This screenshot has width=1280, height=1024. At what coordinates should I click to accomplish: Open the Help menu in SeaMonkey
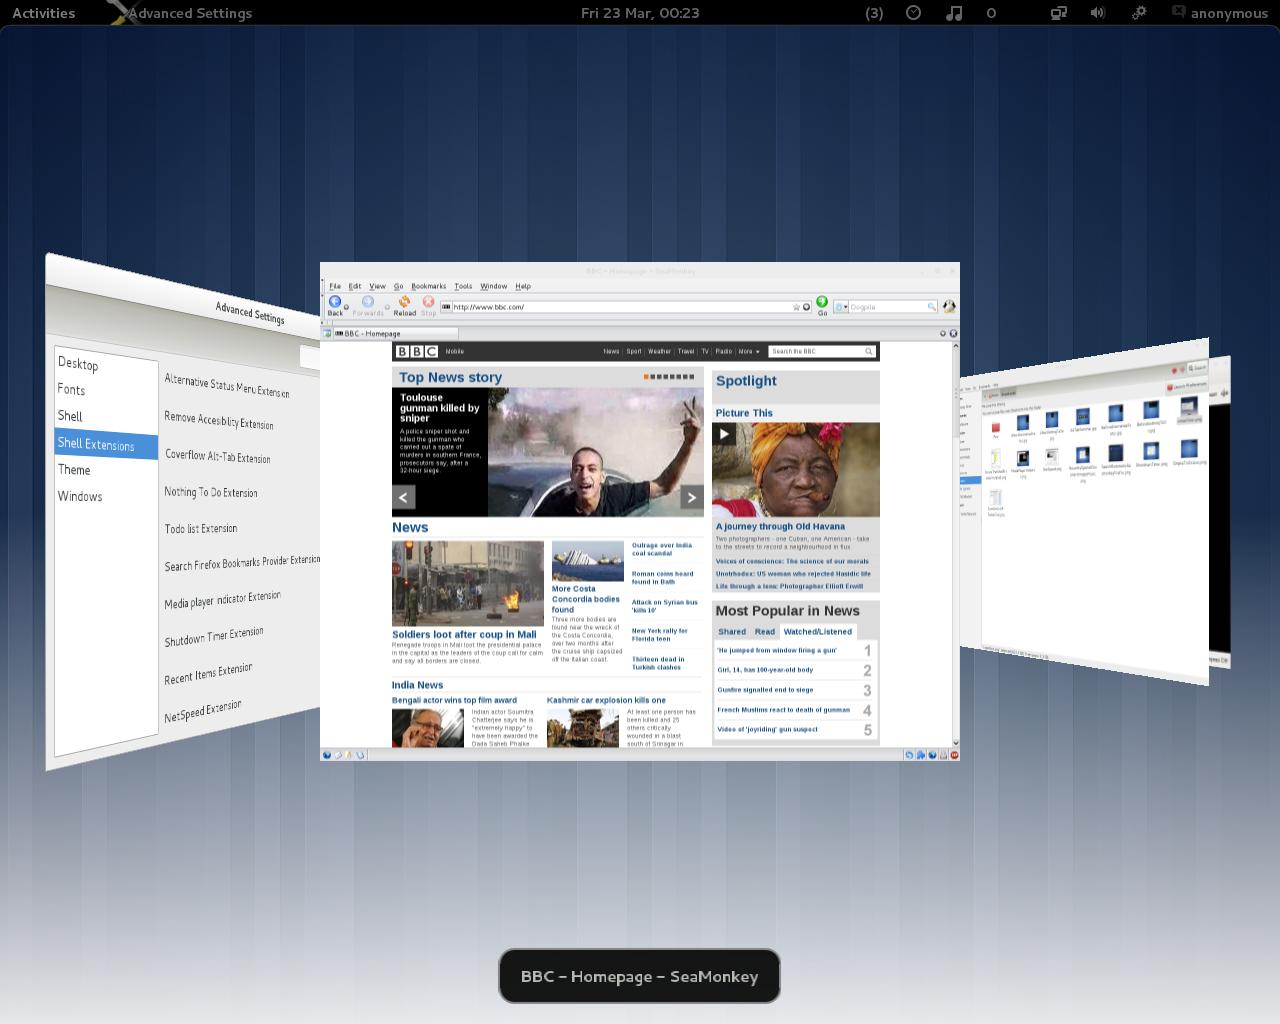523,286
